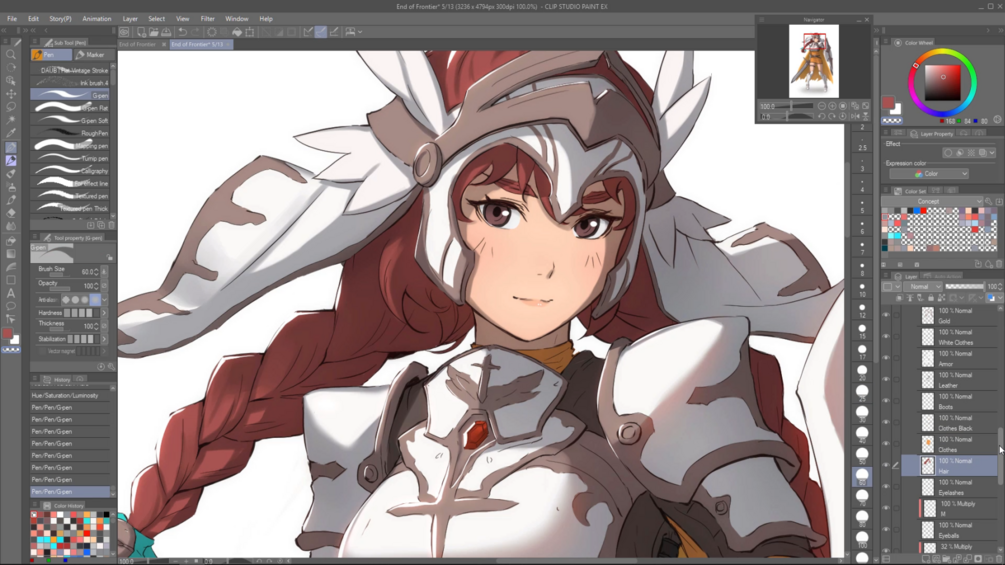
Task: Select the Lasso selection tool
Action: pyautogui.click(x=11, y=107)
